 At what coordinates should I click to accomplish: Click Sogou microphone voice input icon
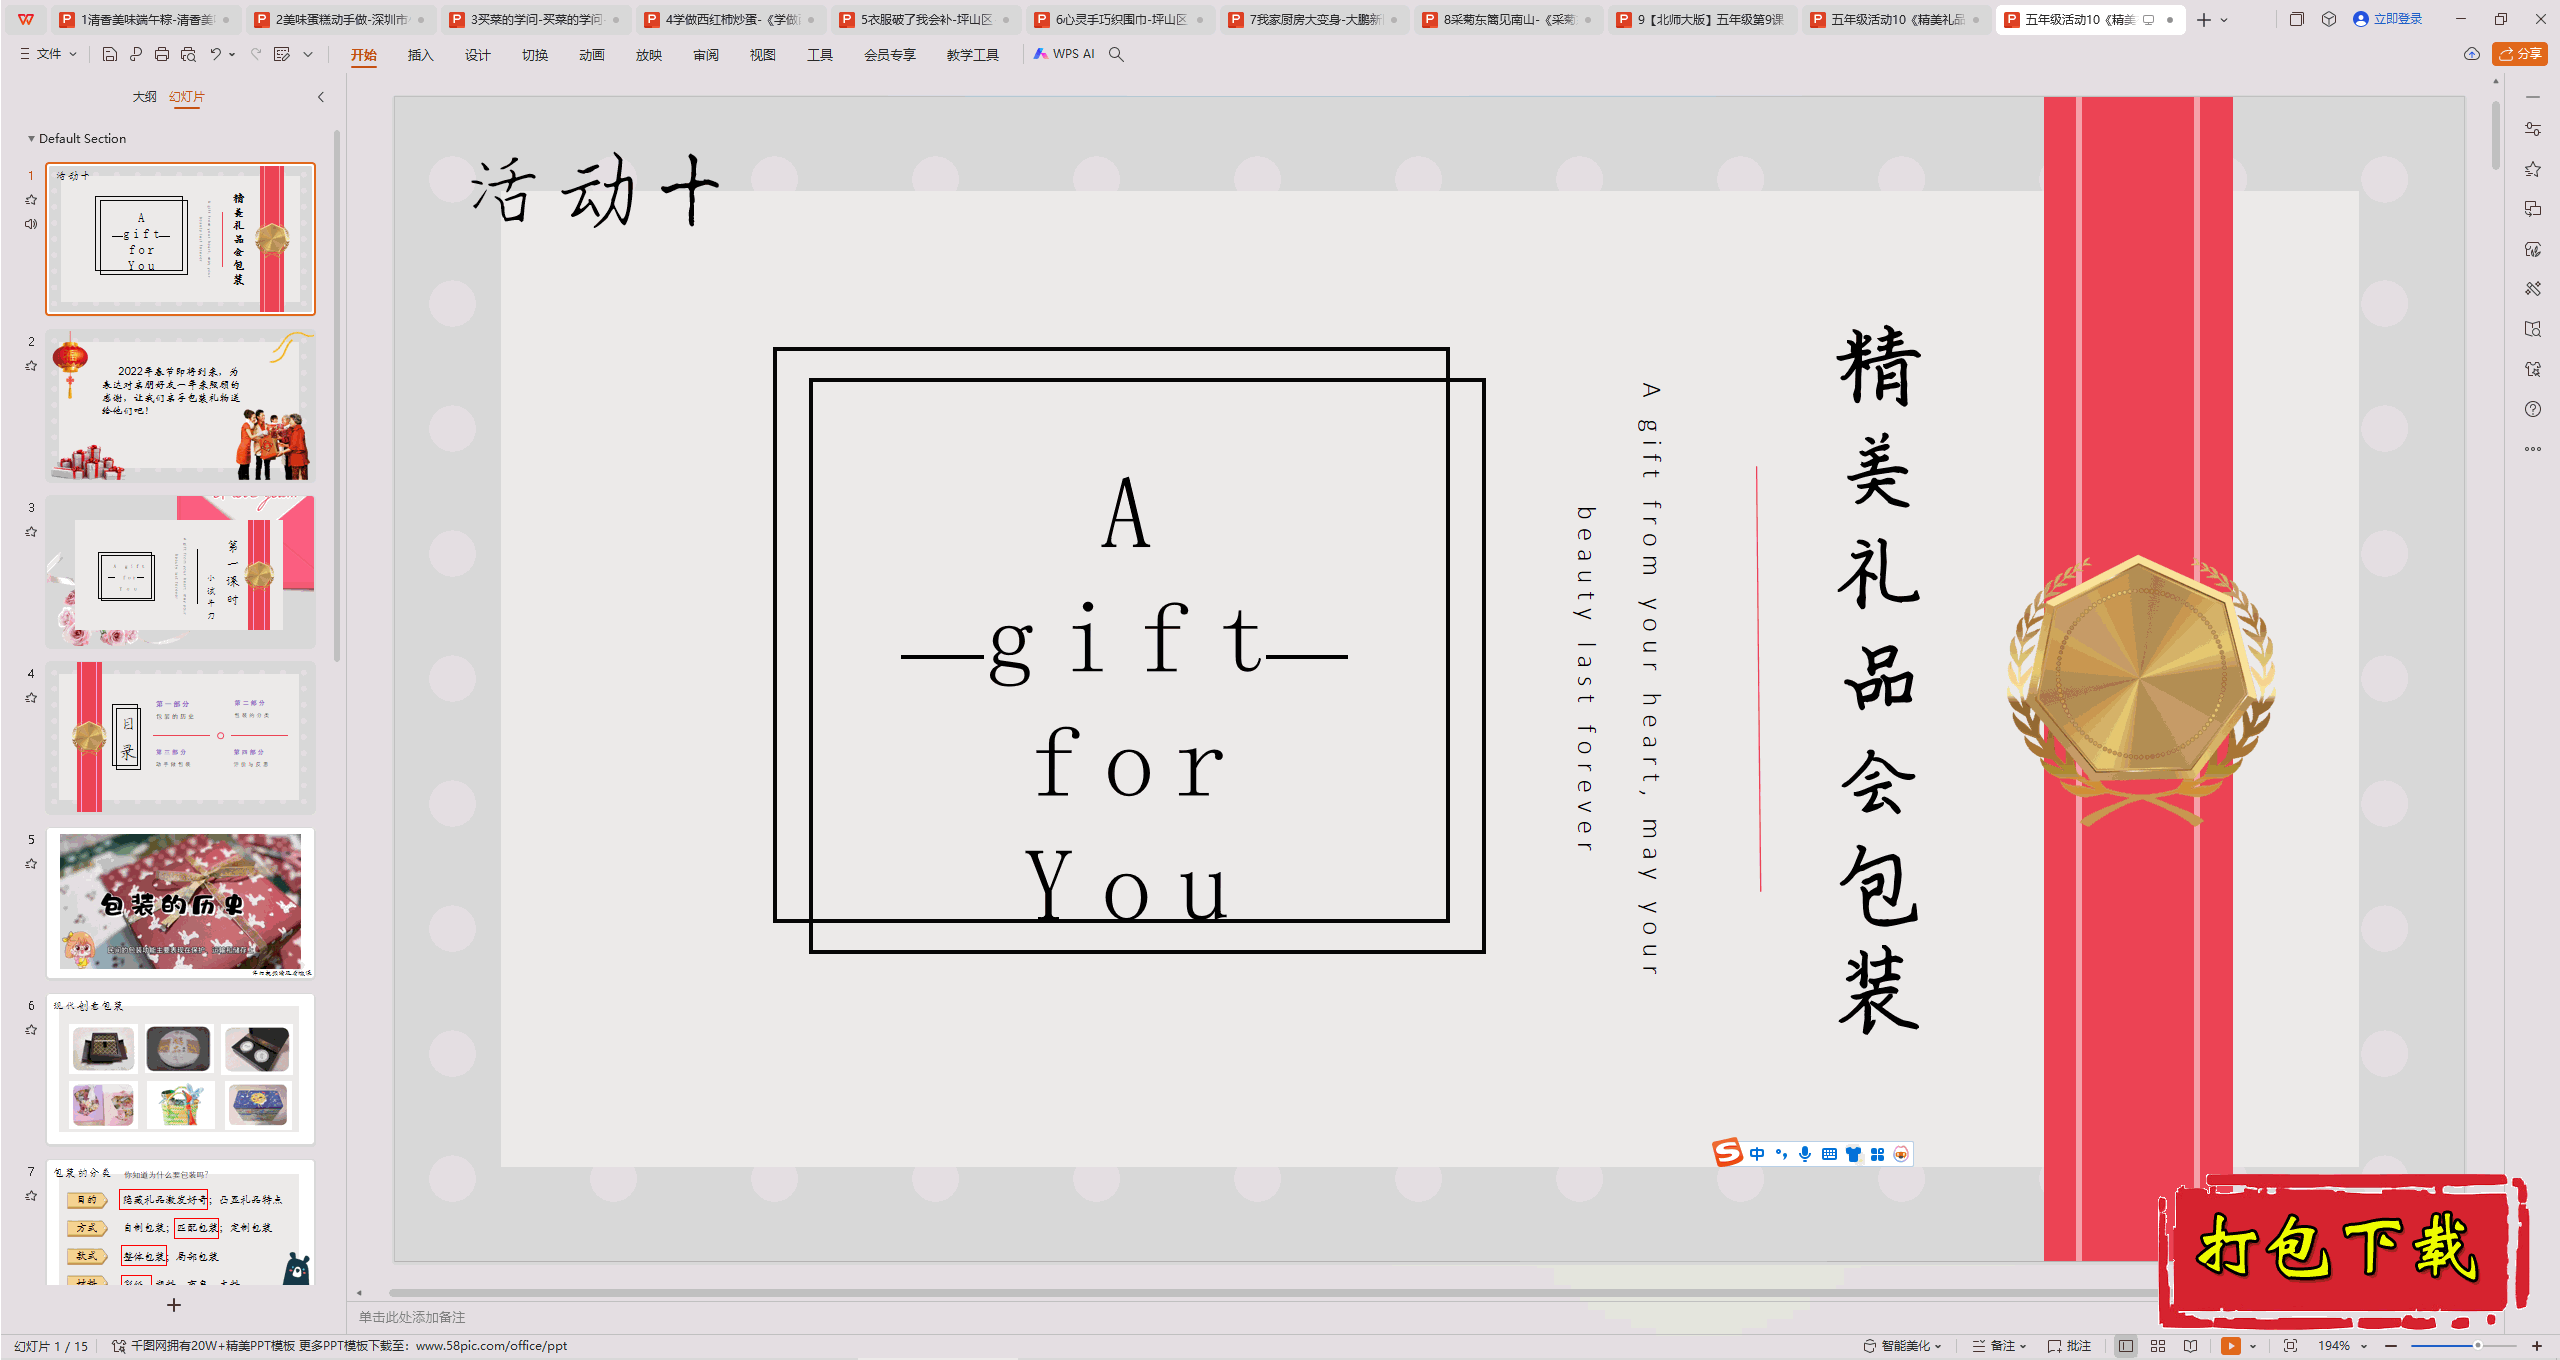[1805, 1154]
